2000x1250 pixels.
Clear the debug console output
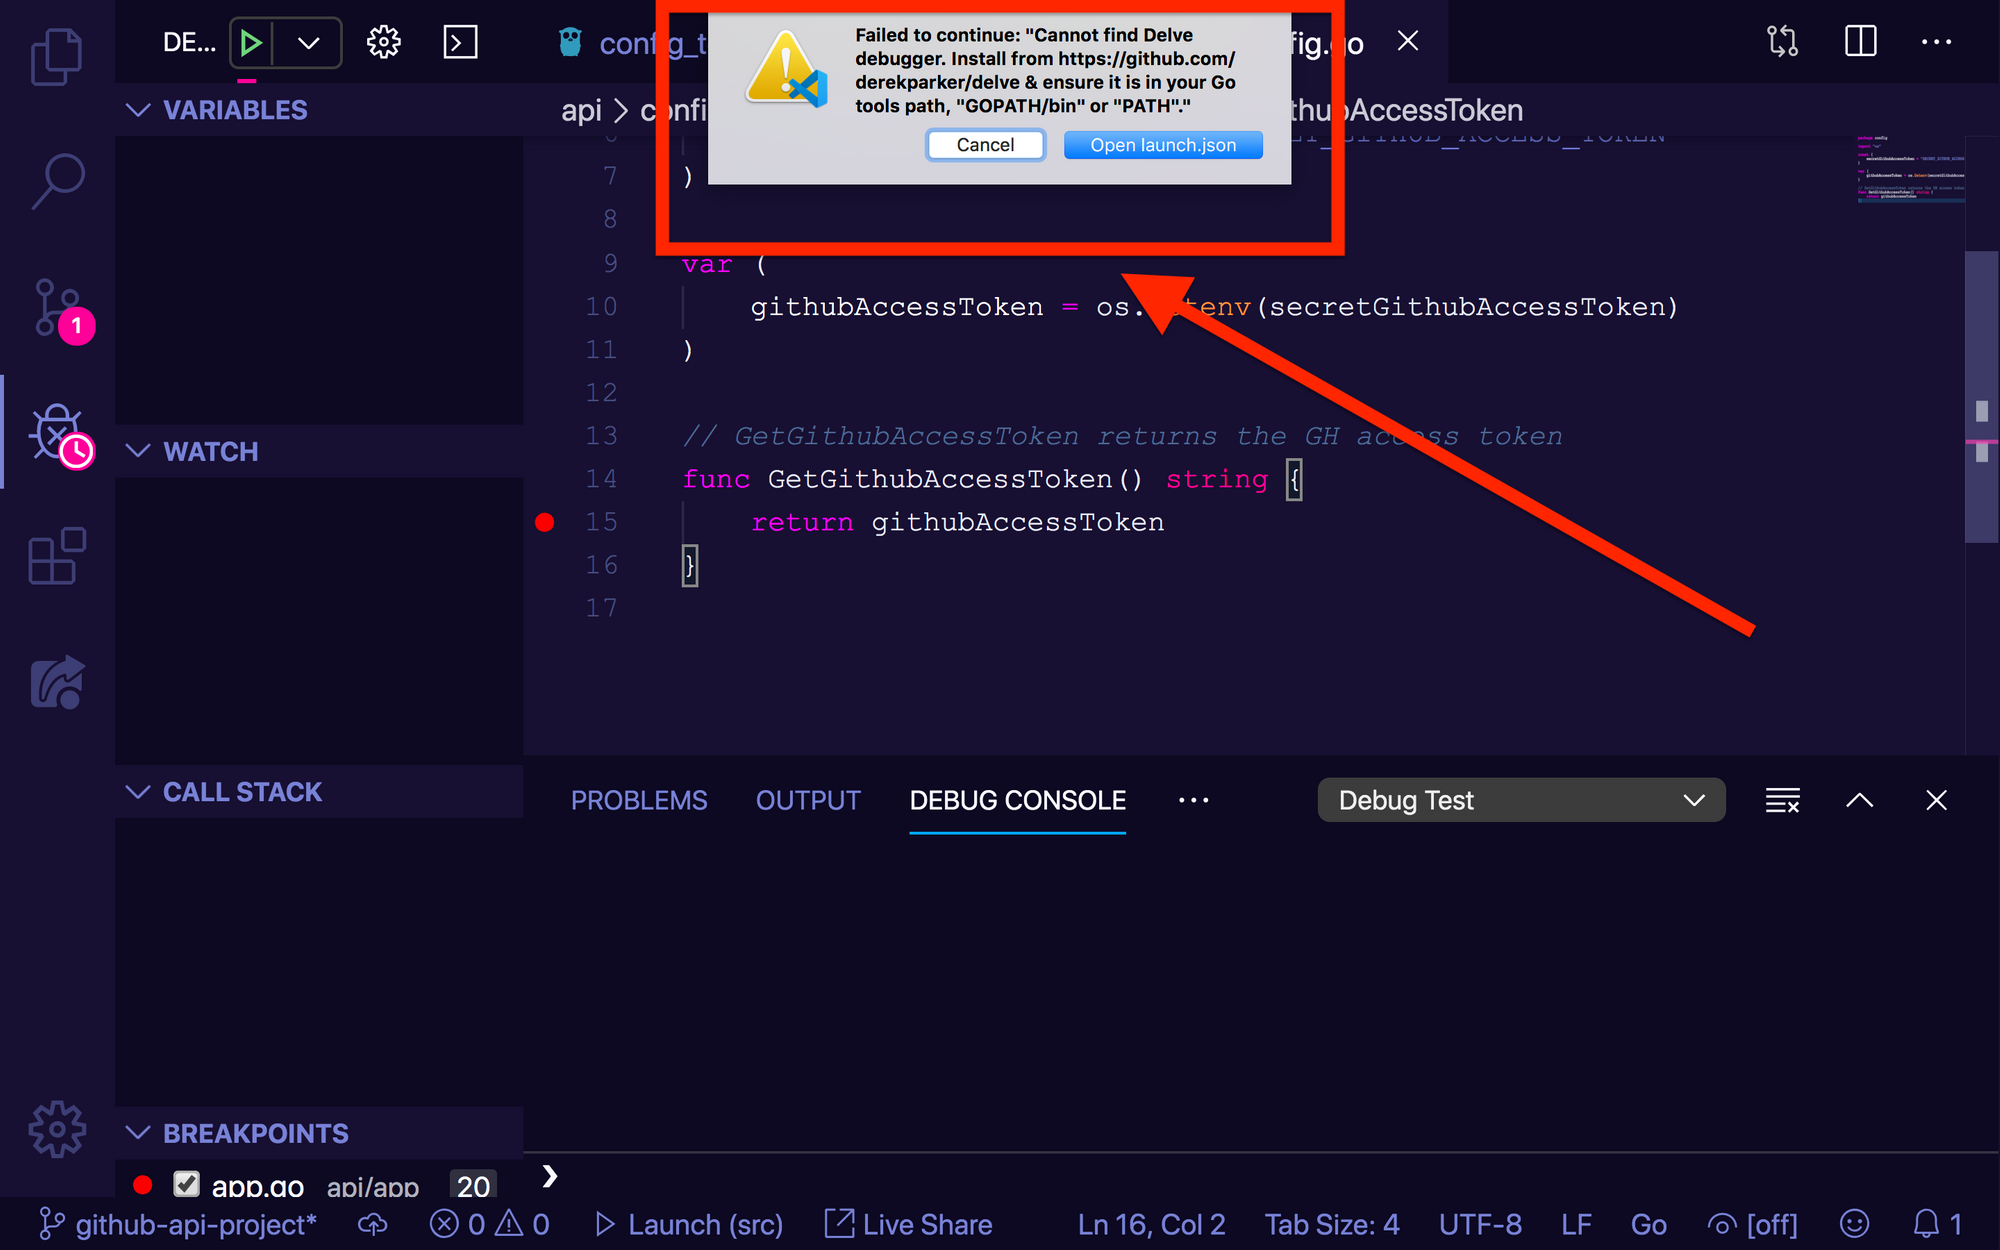click(x=1782, y=800)
